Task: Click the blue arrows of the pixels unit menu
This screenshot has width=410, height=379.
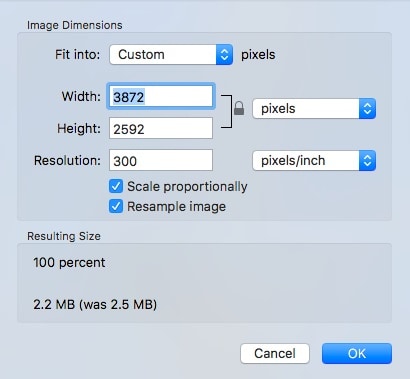Action: pyautogui.click(x=367, y=108)
